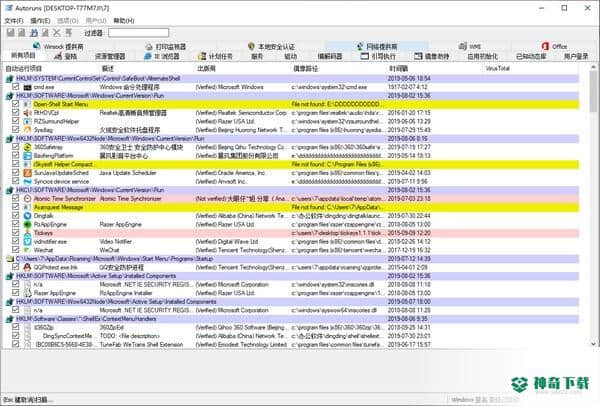Select the TuneFab WeTrans Shell Extension description
This screenshot has width=600, height=406.
pyautogui.click(x=141, y=344)
